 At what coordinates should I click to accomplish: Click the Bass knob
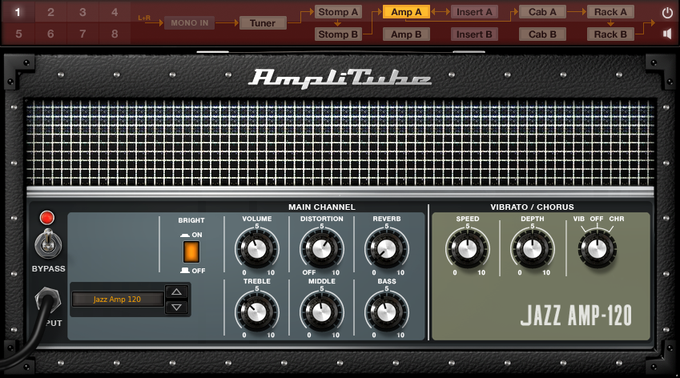click(386, 312)
